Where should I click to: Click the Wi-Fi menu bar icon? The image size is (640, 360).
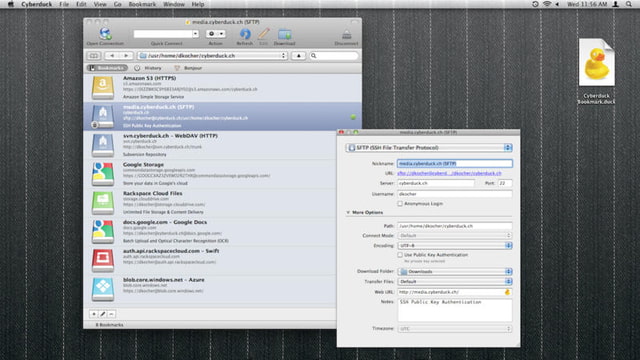coord(547,4)
